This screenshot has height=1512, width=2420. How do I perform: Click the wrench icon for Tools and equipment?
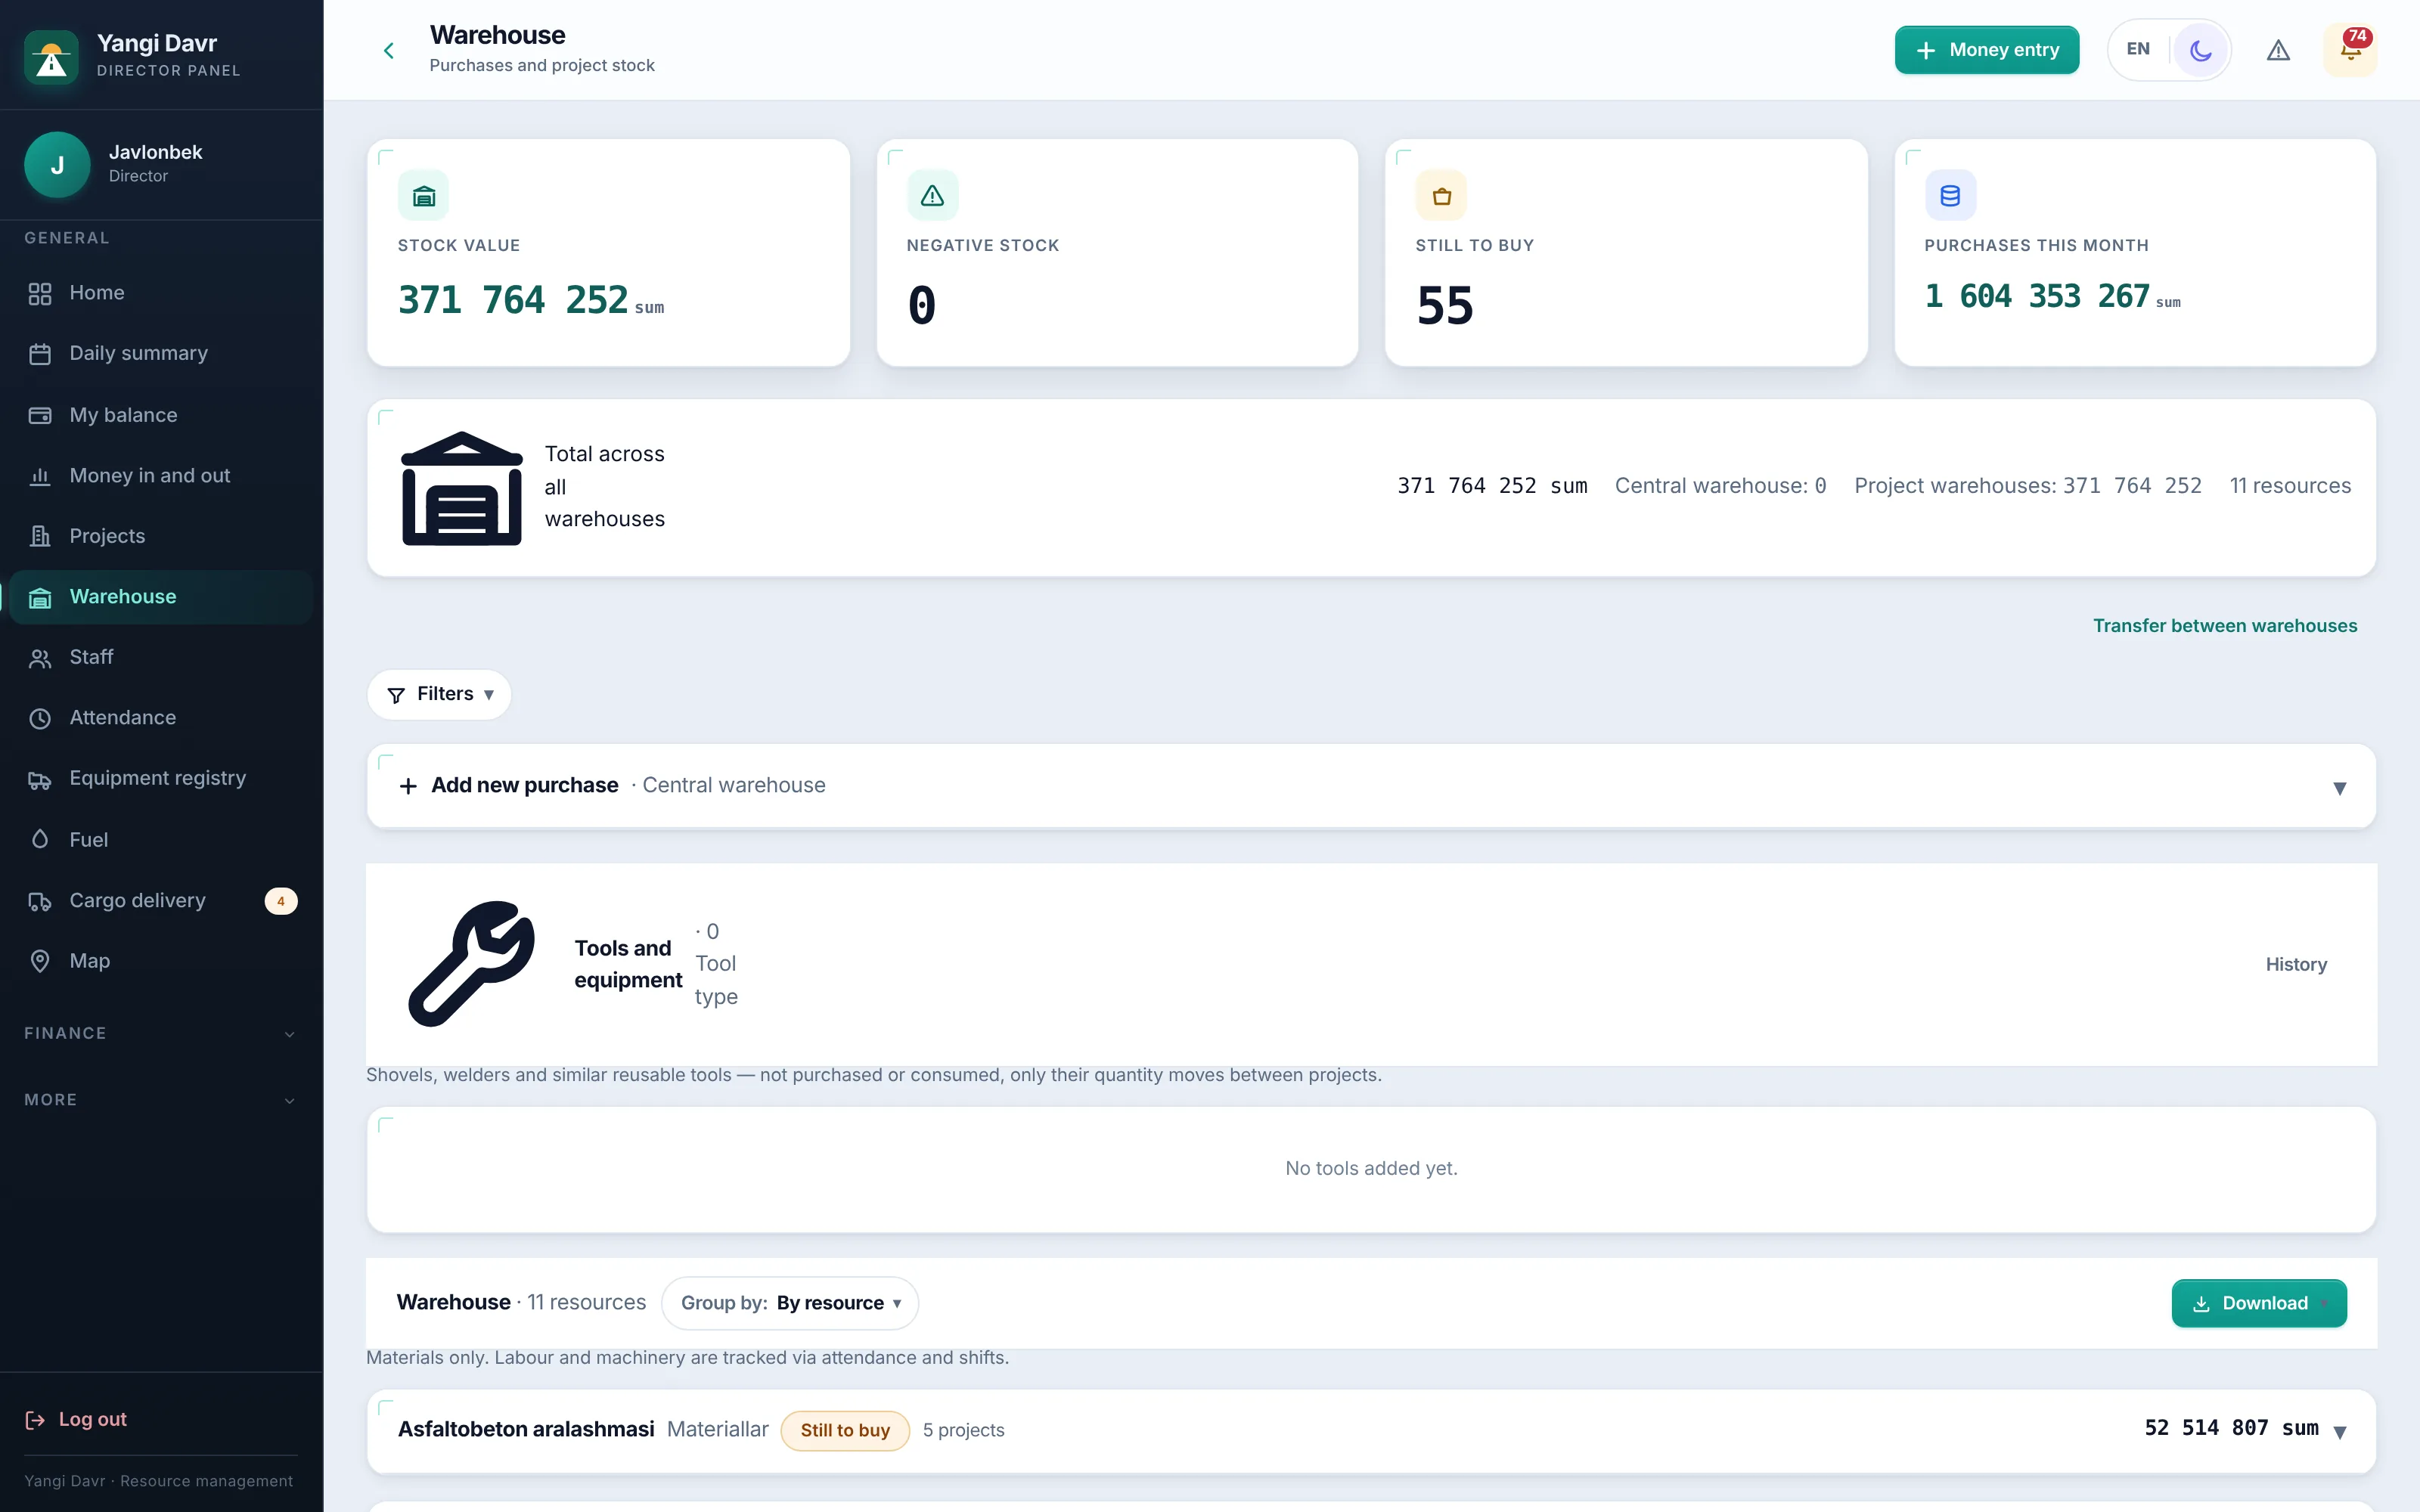471,964
